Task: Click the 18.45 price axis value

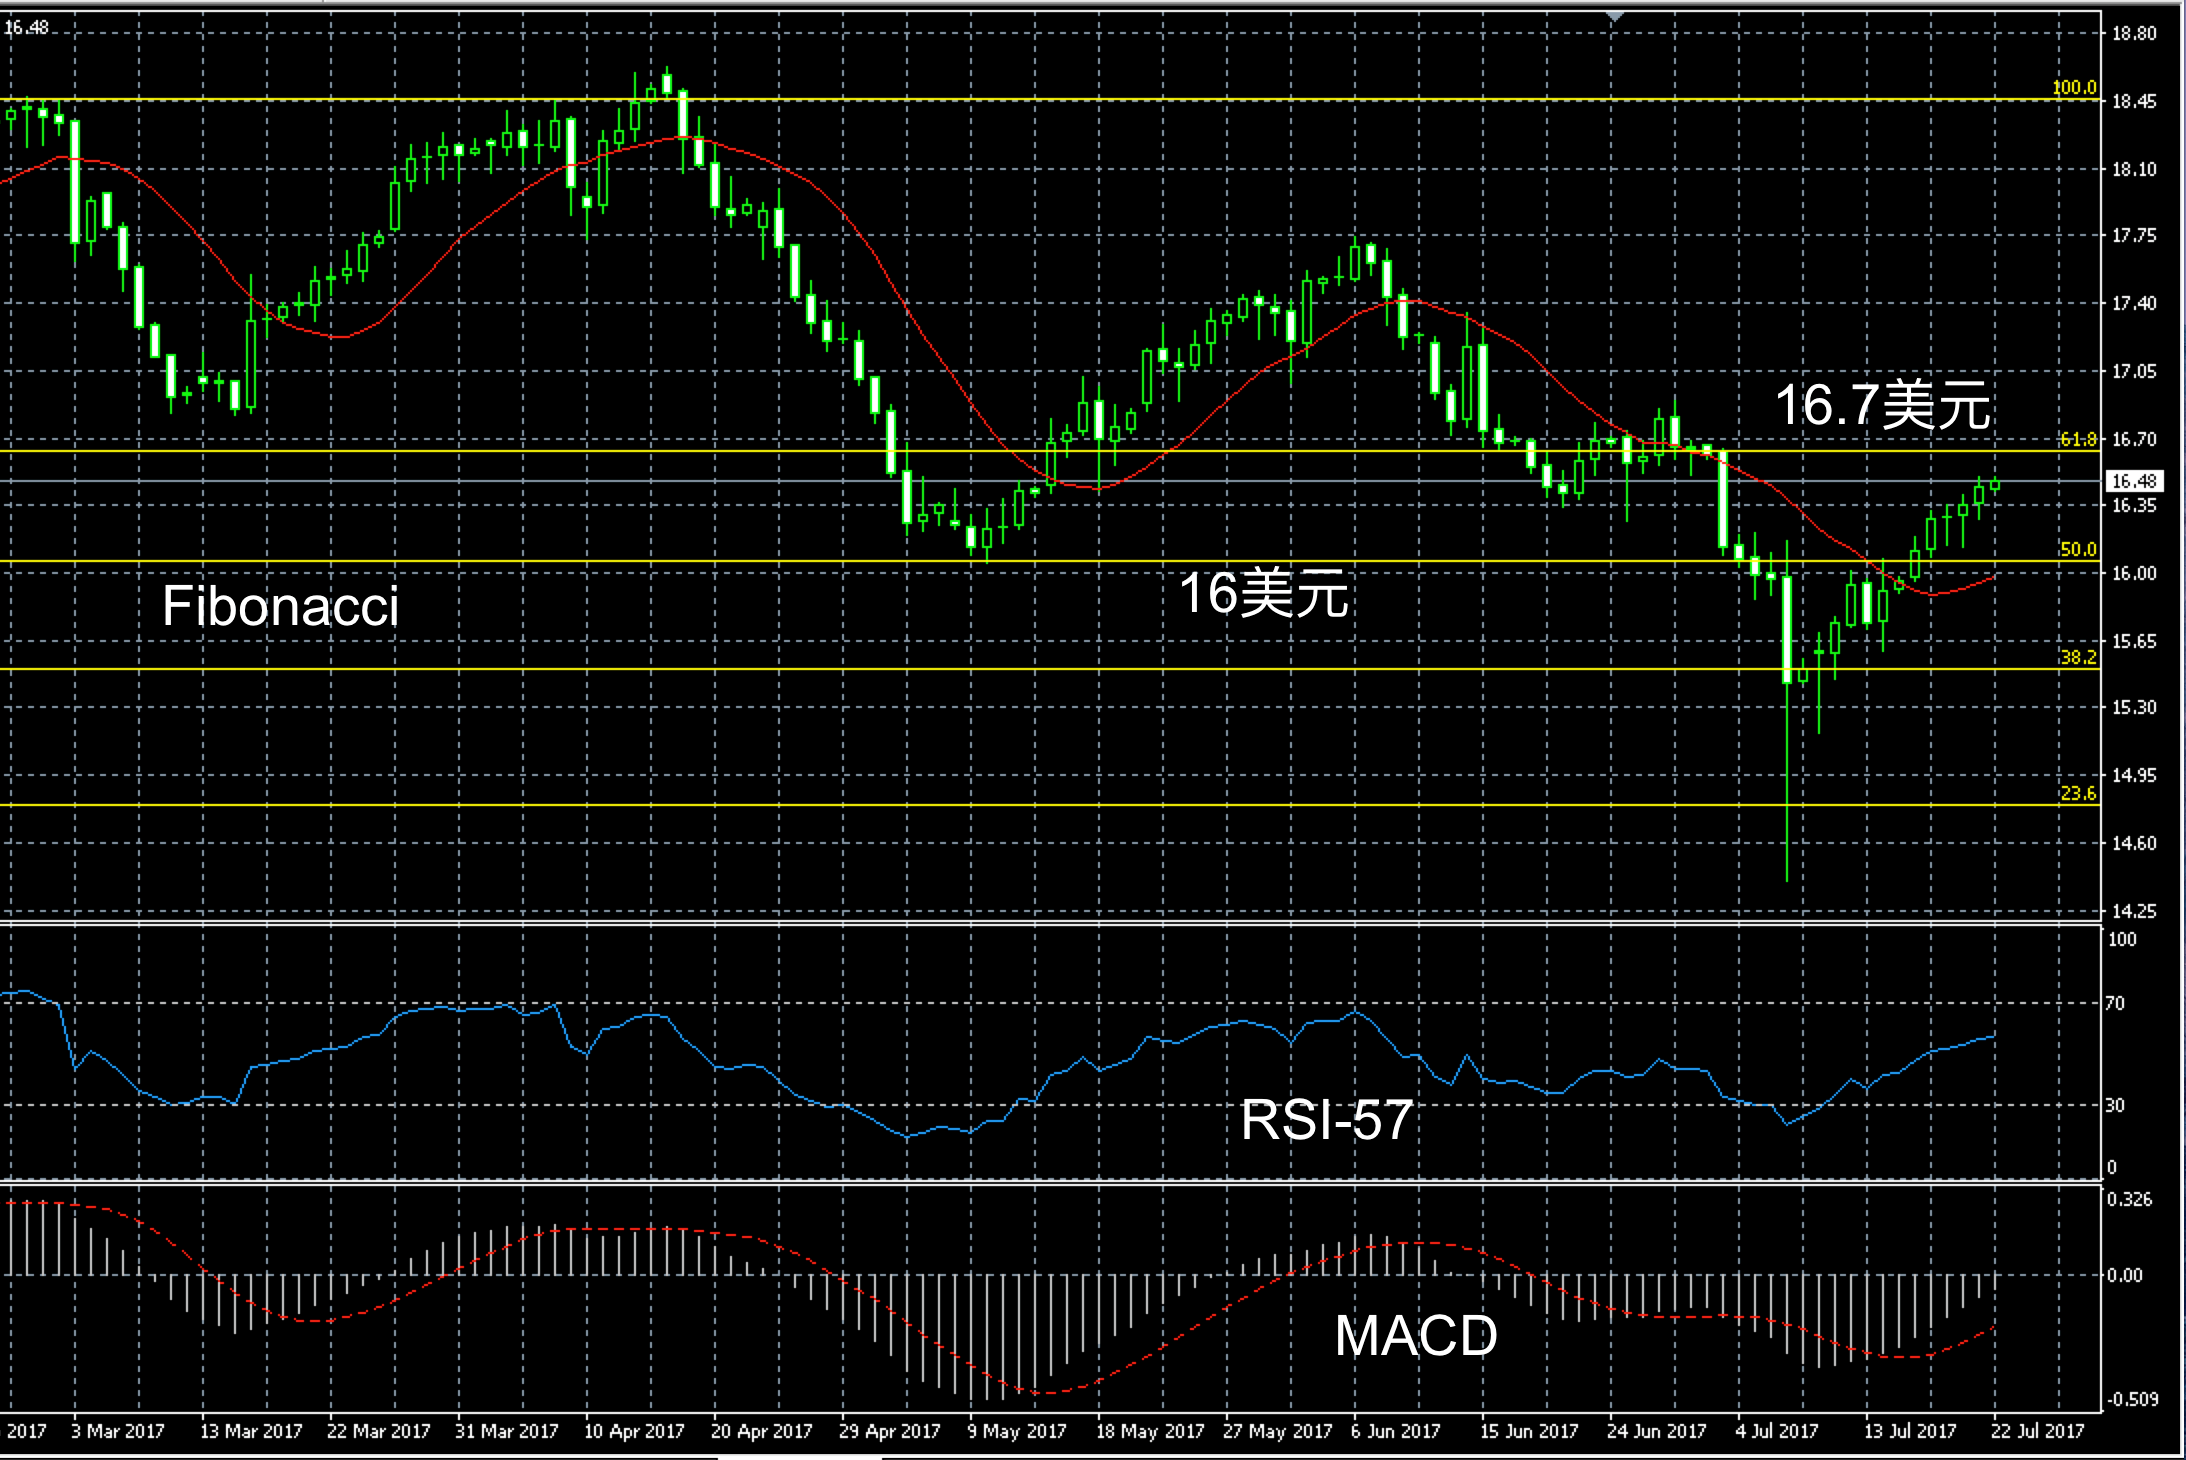Action: (x=2134, y=102)
